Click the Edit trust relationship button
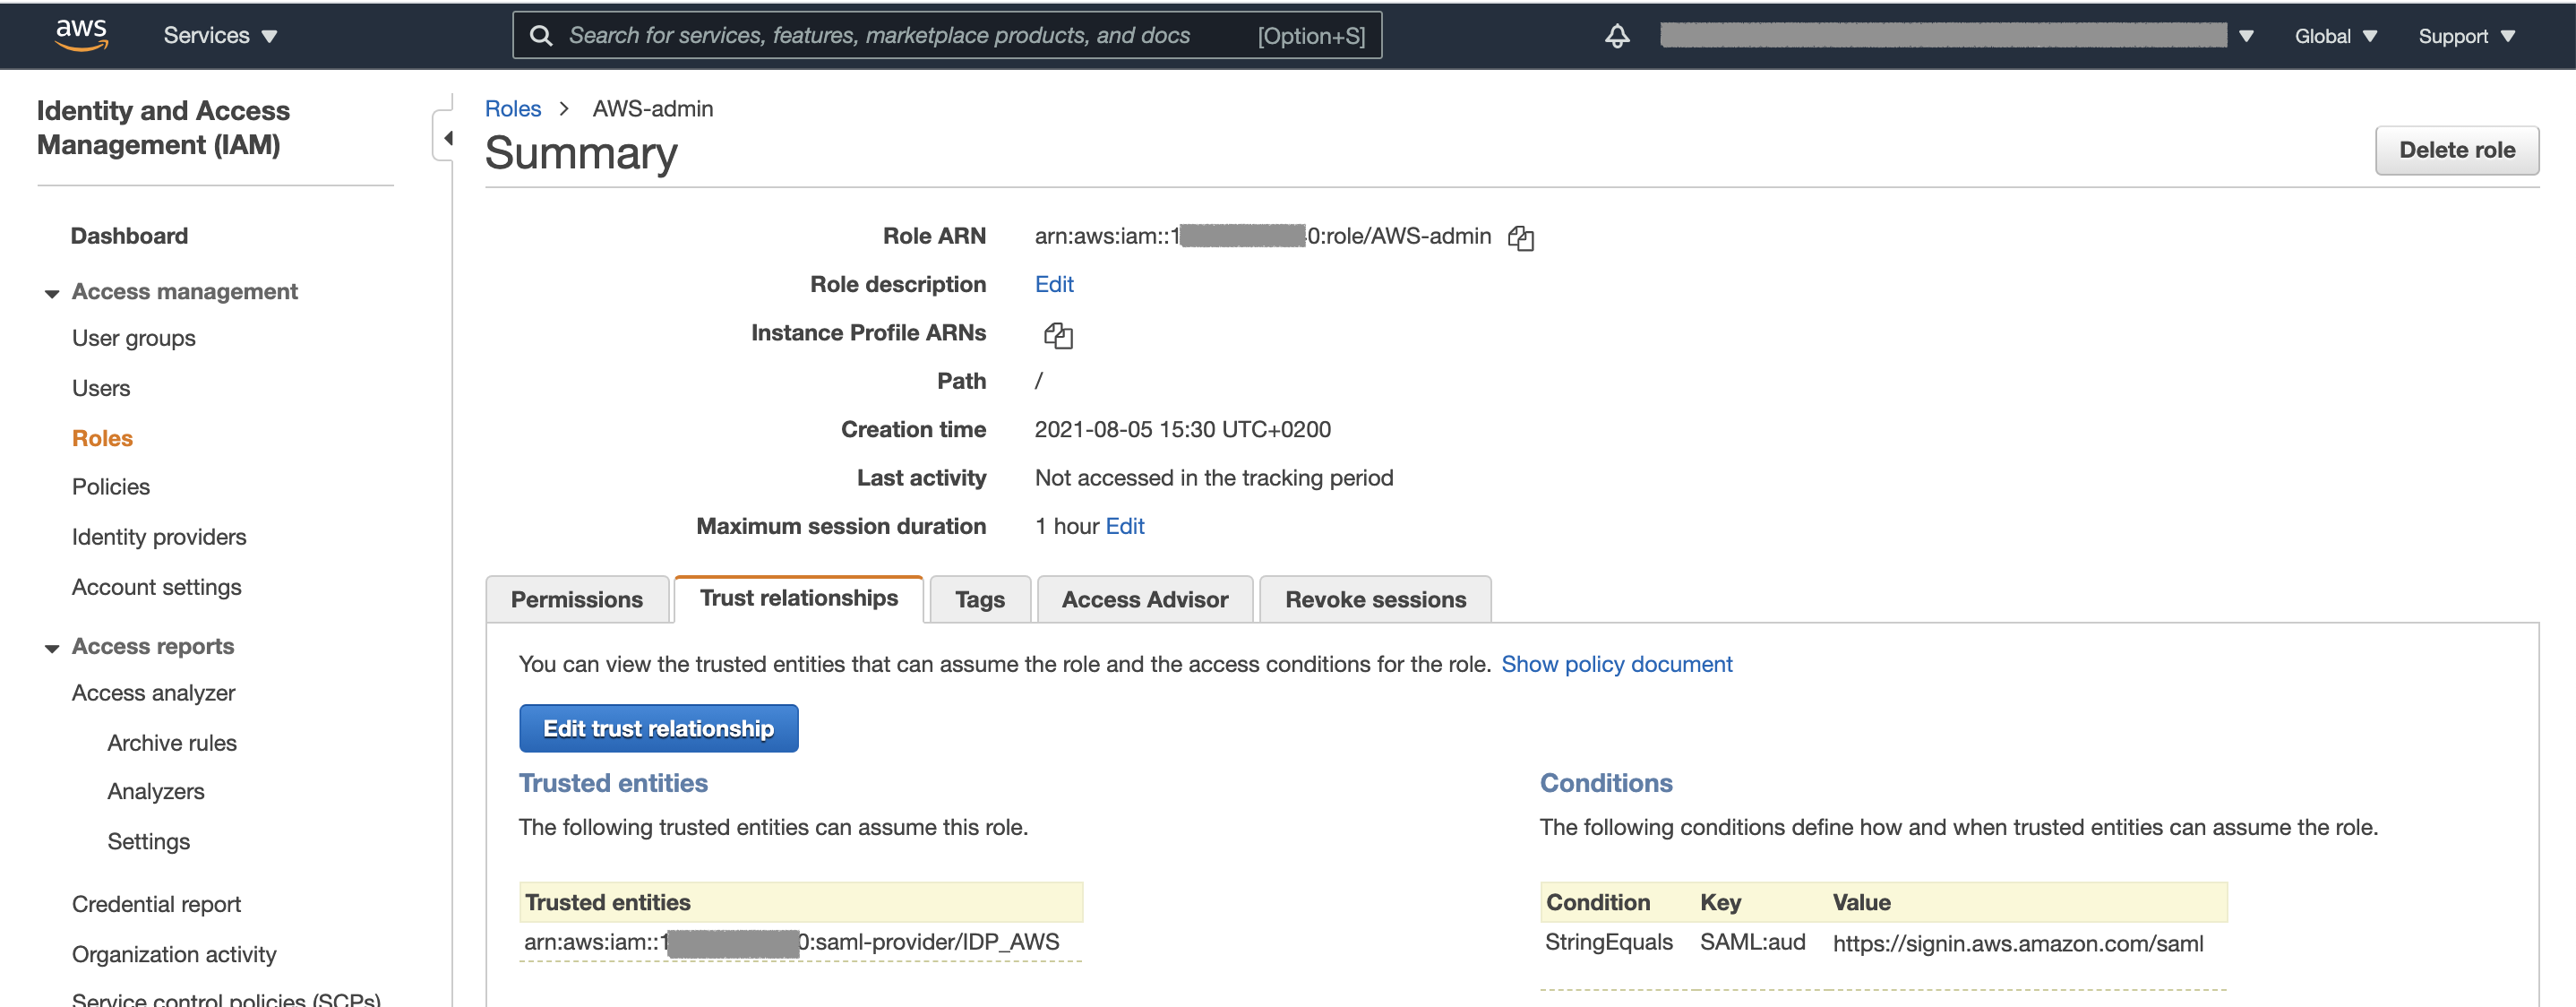The image size is (2576, 1007). click(658, 728)
